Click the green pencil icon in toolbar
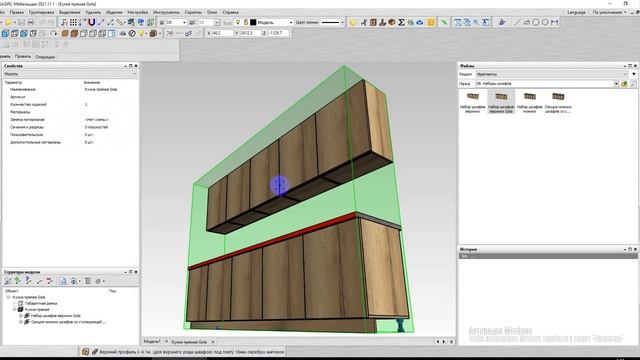 [x=444, y=22]
